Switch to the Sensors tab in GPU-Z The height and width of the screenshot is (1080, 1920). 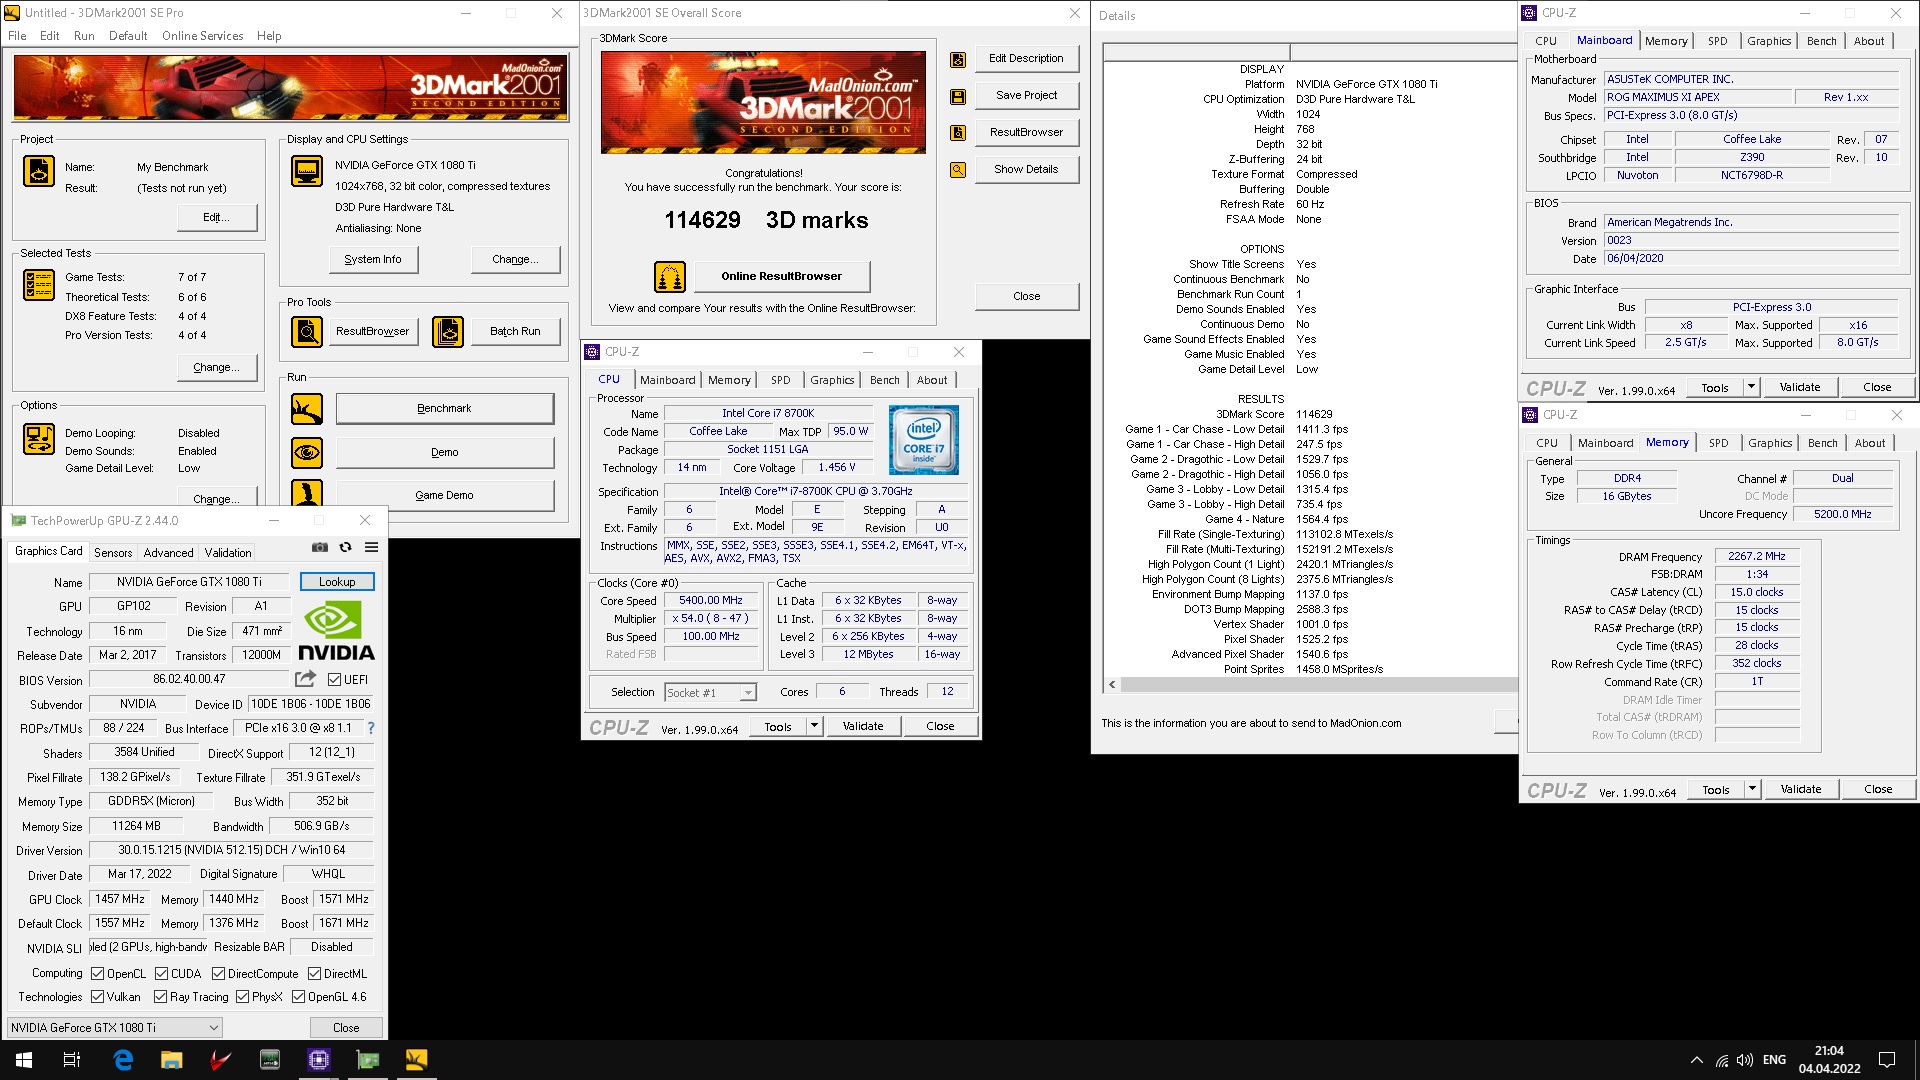coord(113,552)
